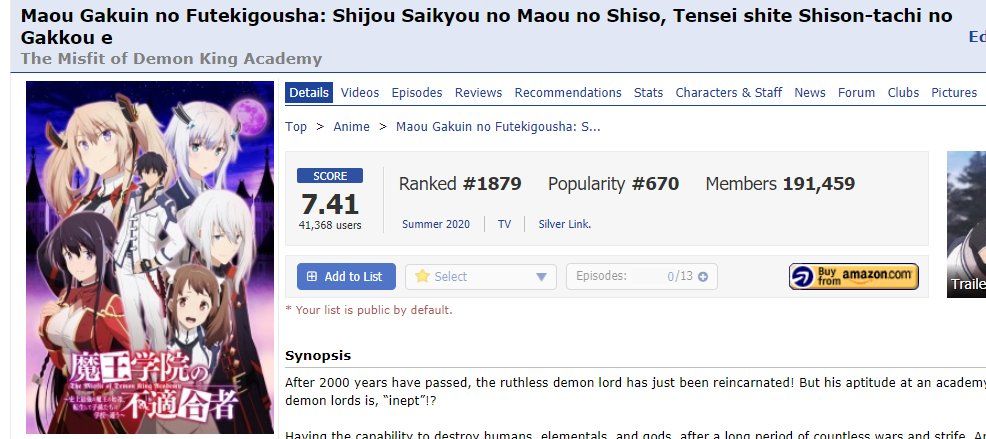Click the Add to List button
Image resolution: width=986 pixels, height=439 pixels.
click(x=346, y=277)
